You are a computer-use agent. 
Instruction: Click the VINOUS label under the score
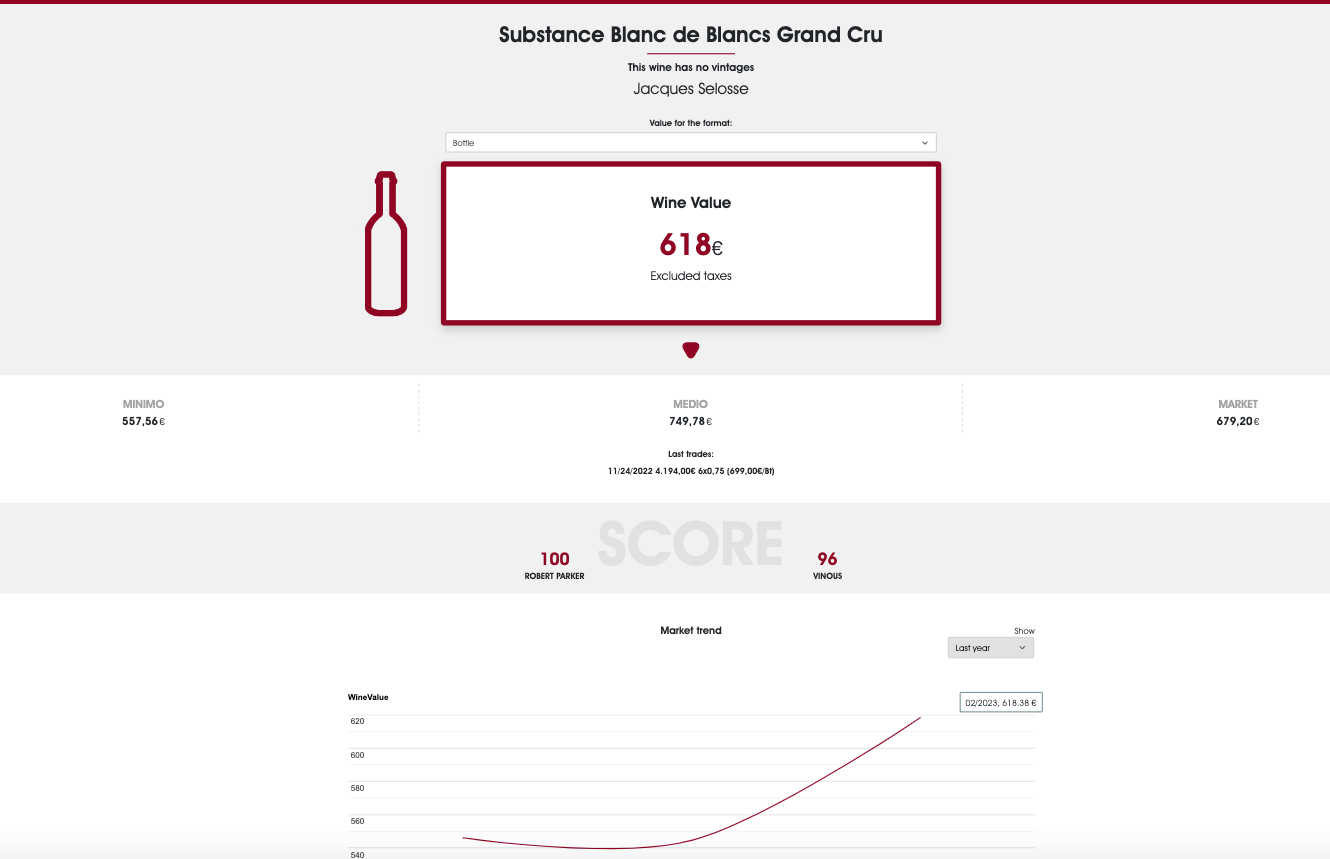[x=827, y=576]
